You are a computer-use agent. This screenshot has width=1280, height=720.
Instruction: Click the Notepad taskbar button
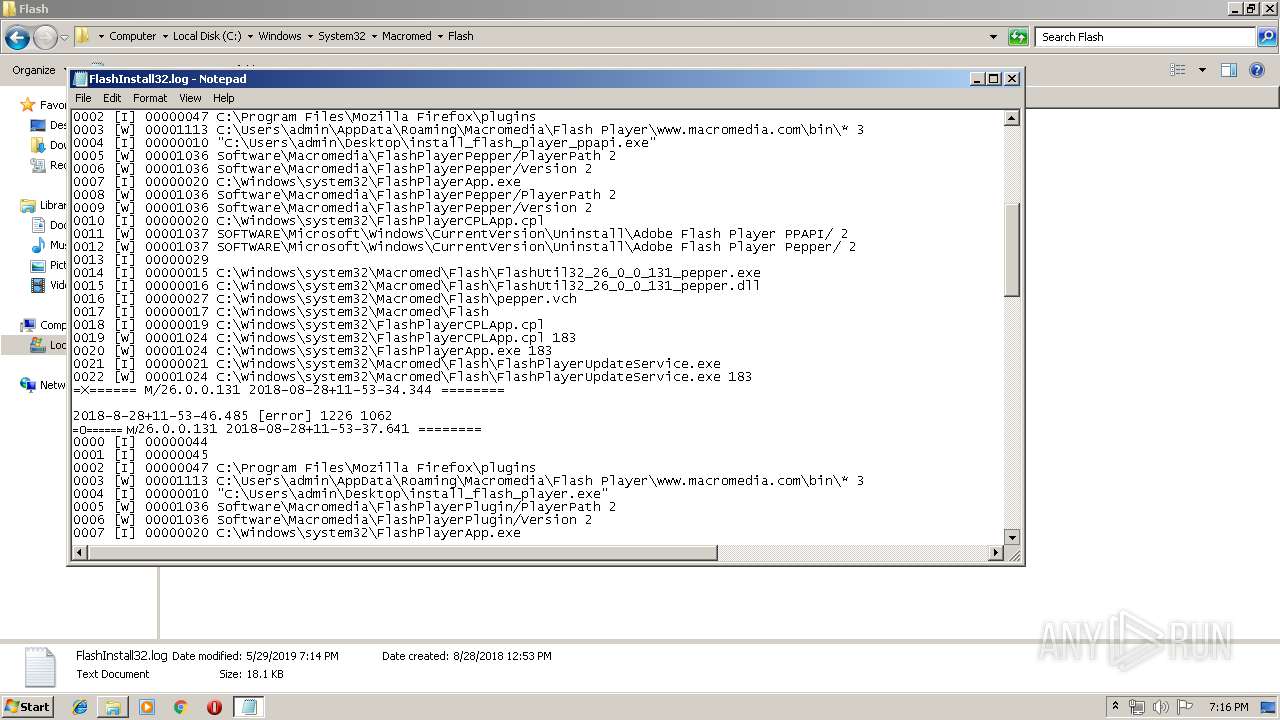coord(249,707)
